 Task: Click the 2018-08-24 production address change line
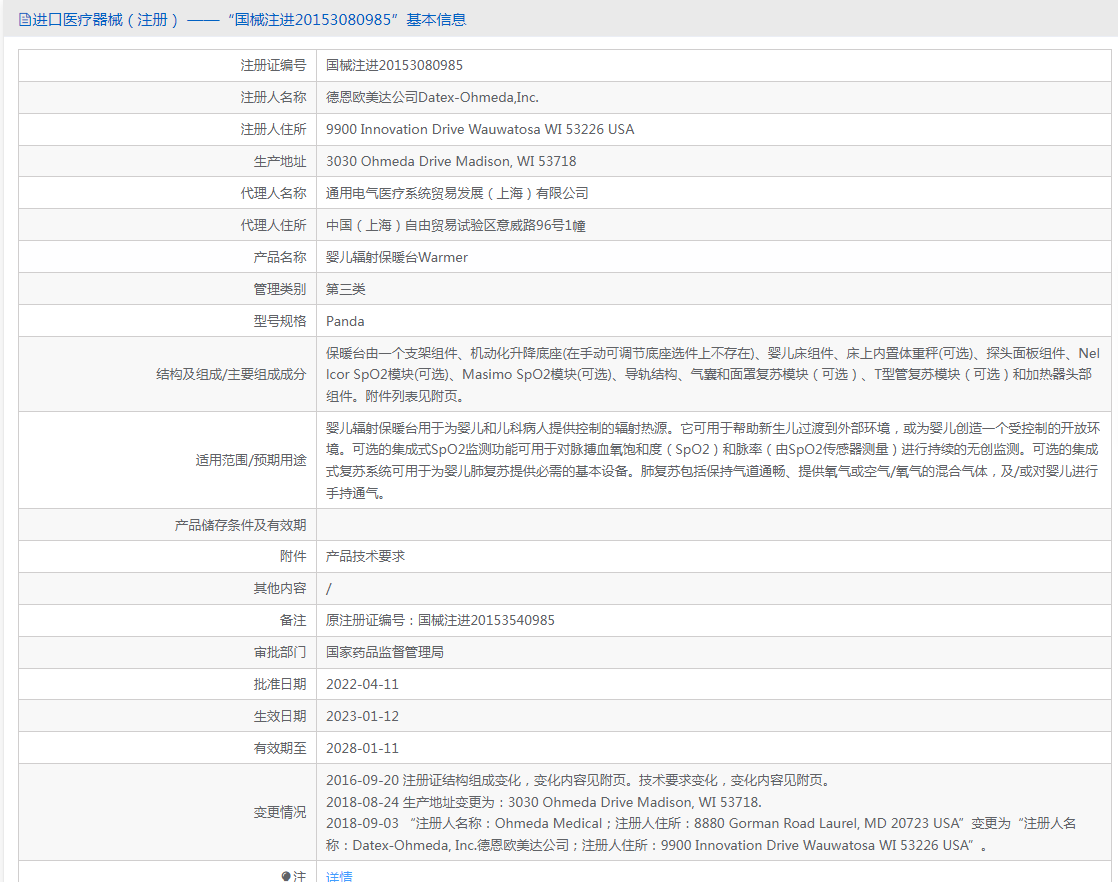point(543,802)
